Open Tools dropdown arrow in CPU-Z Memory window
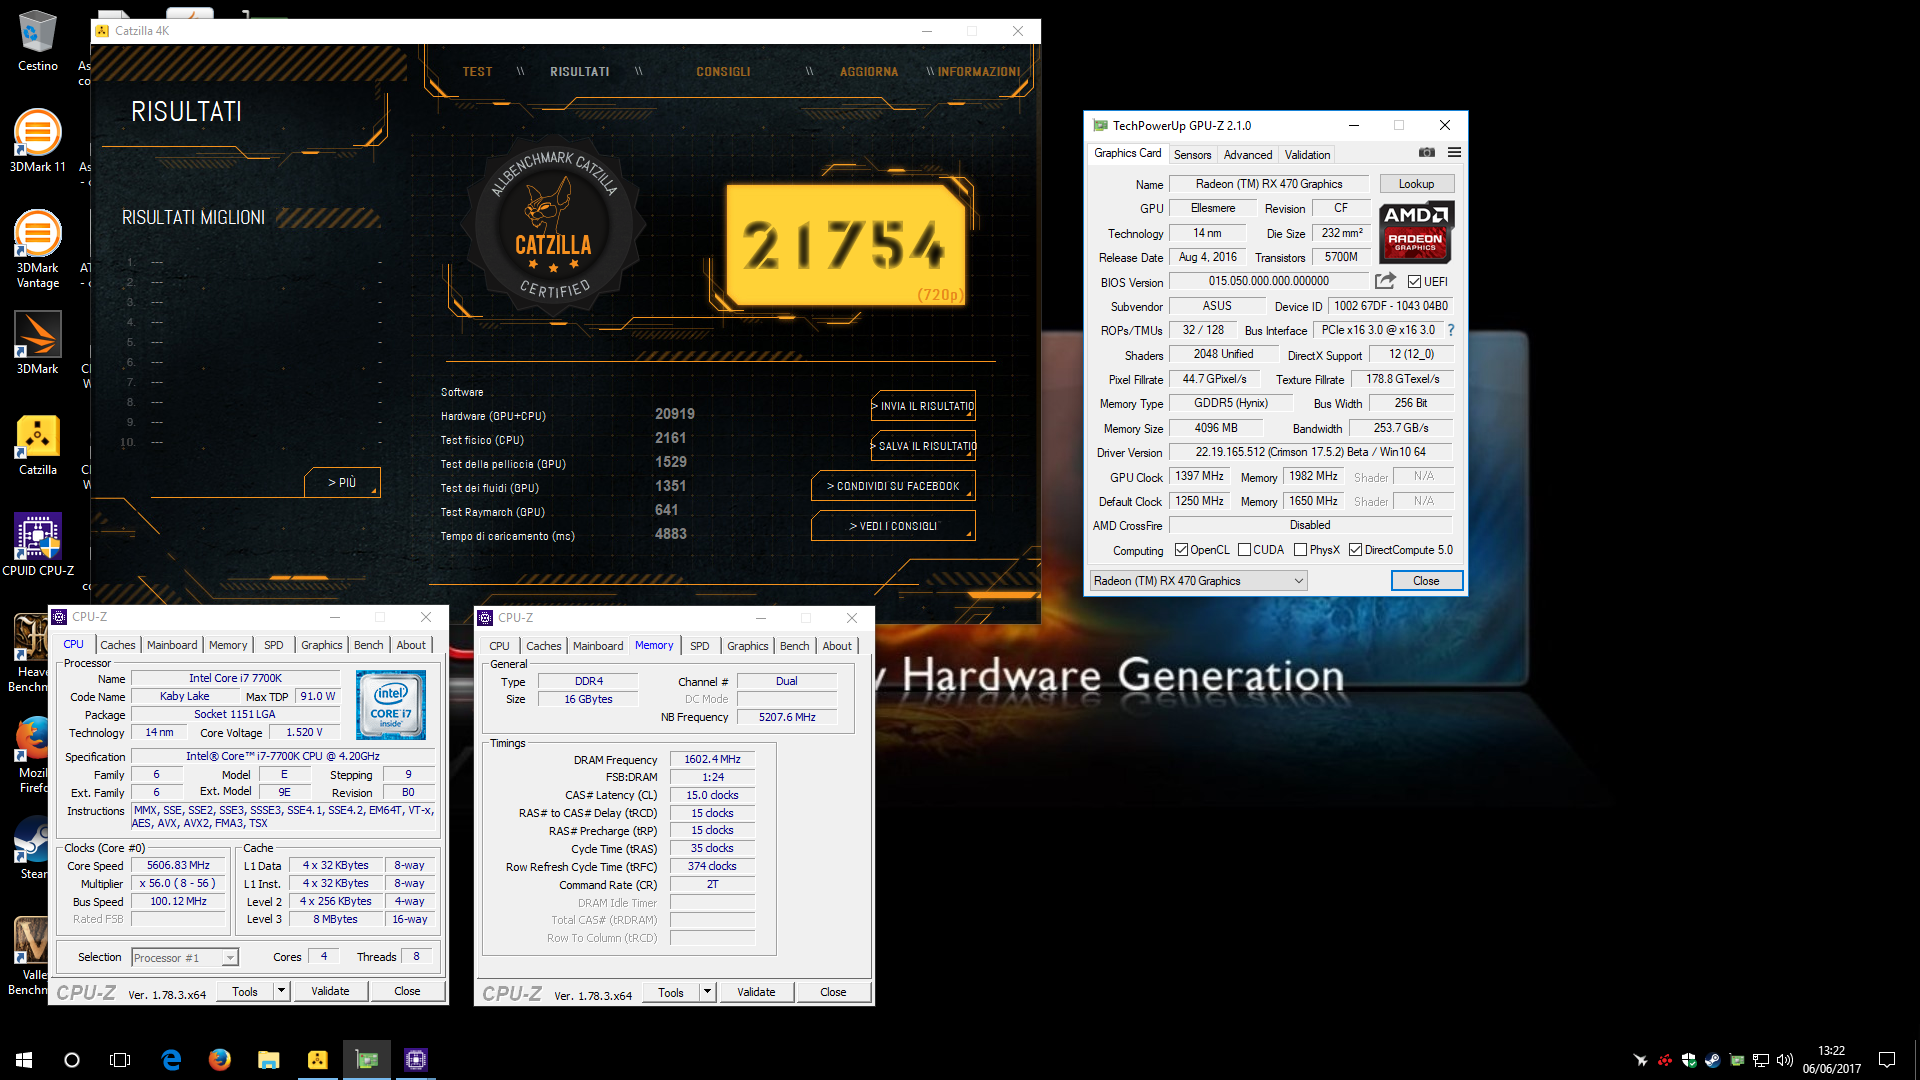 (x=708, y=992)
